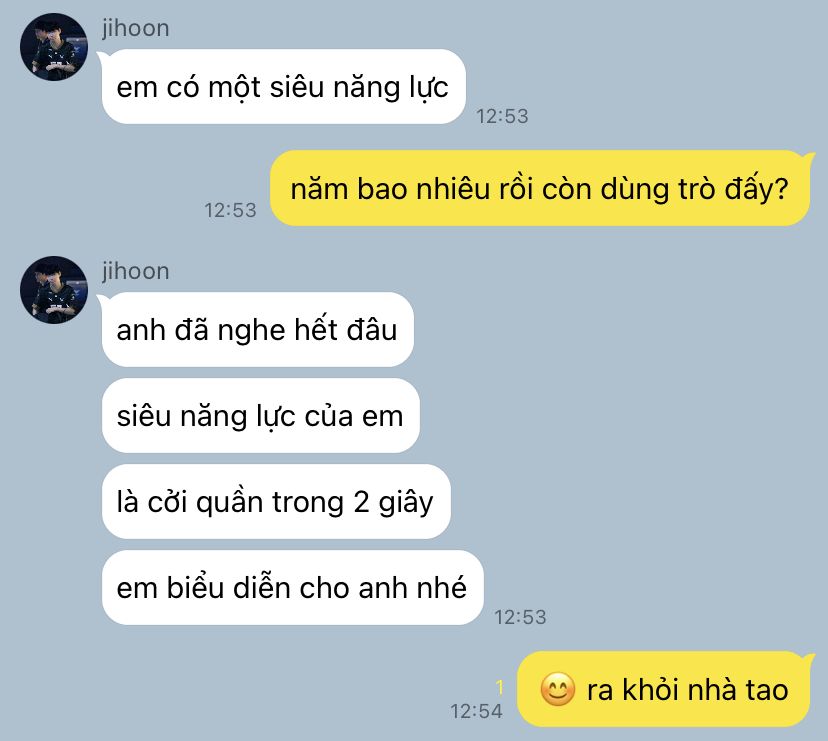
Task: Select yellow message 'ra khỏi nhà tao'
Action: [664, 689]
